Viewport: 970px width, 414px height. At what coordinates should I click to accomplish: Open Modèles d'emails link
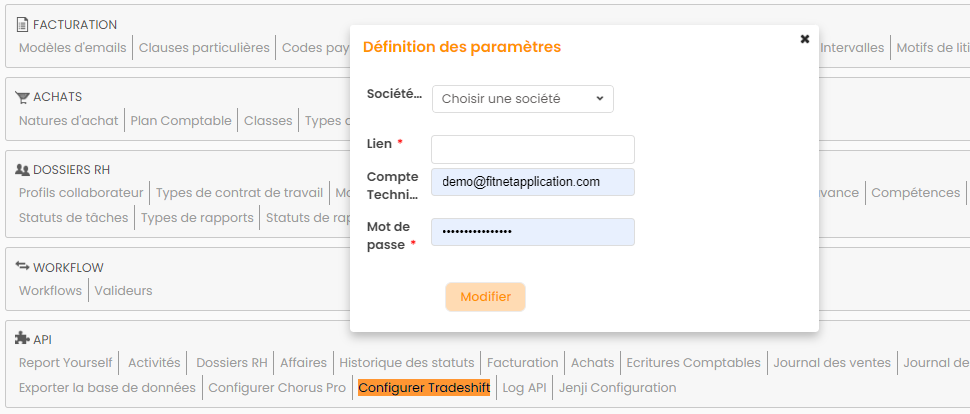point(72,47)
